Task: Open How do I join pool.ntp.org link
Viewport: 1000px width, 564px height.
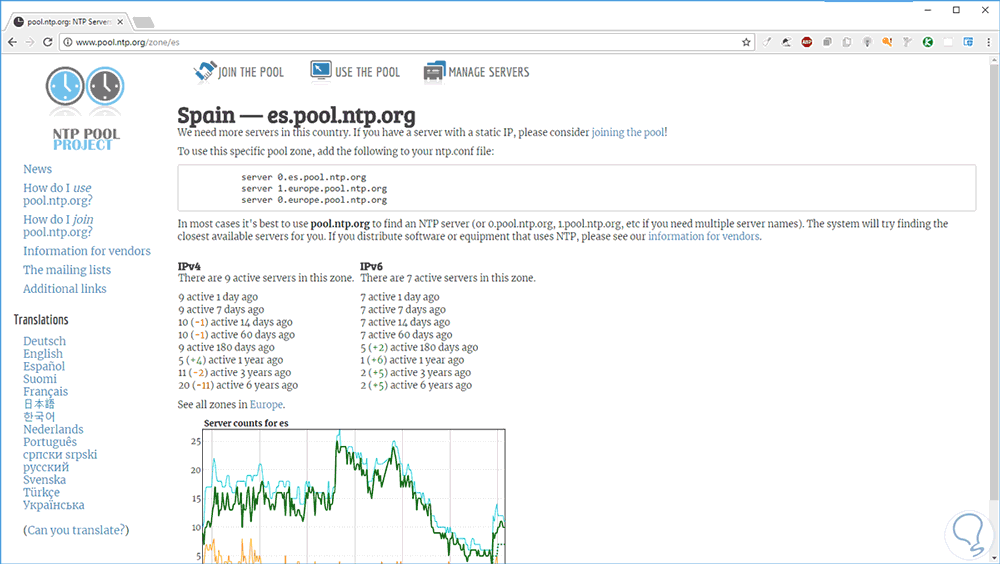Action: tap(58, 225)
